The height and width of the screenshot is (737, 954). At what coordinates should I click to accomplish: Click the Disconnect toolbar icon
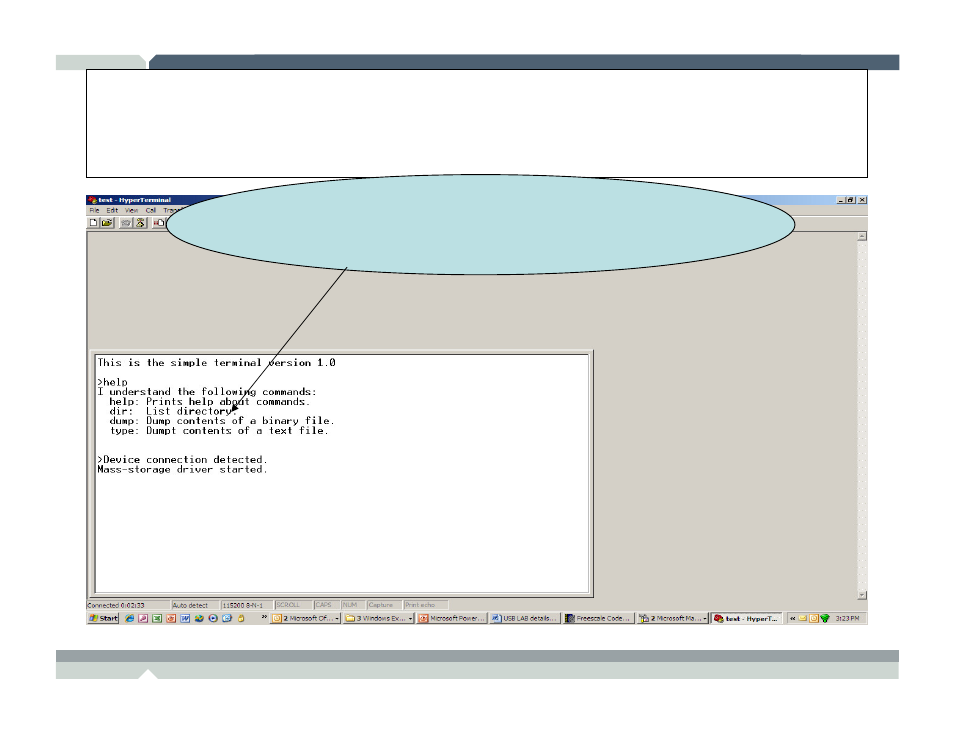pos(139,223)
